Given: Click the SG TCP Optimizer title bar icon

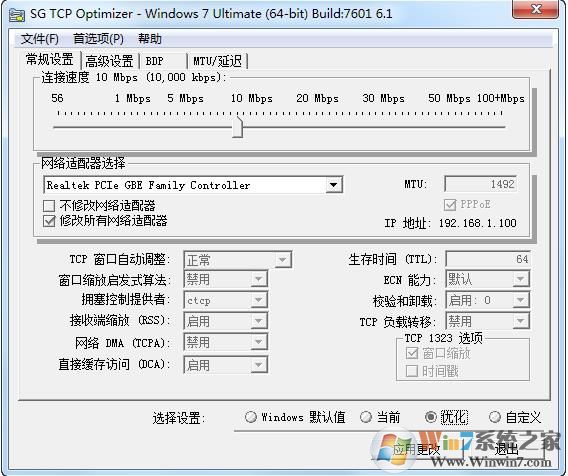Looking at the screenshot, I should click(16, 14).
